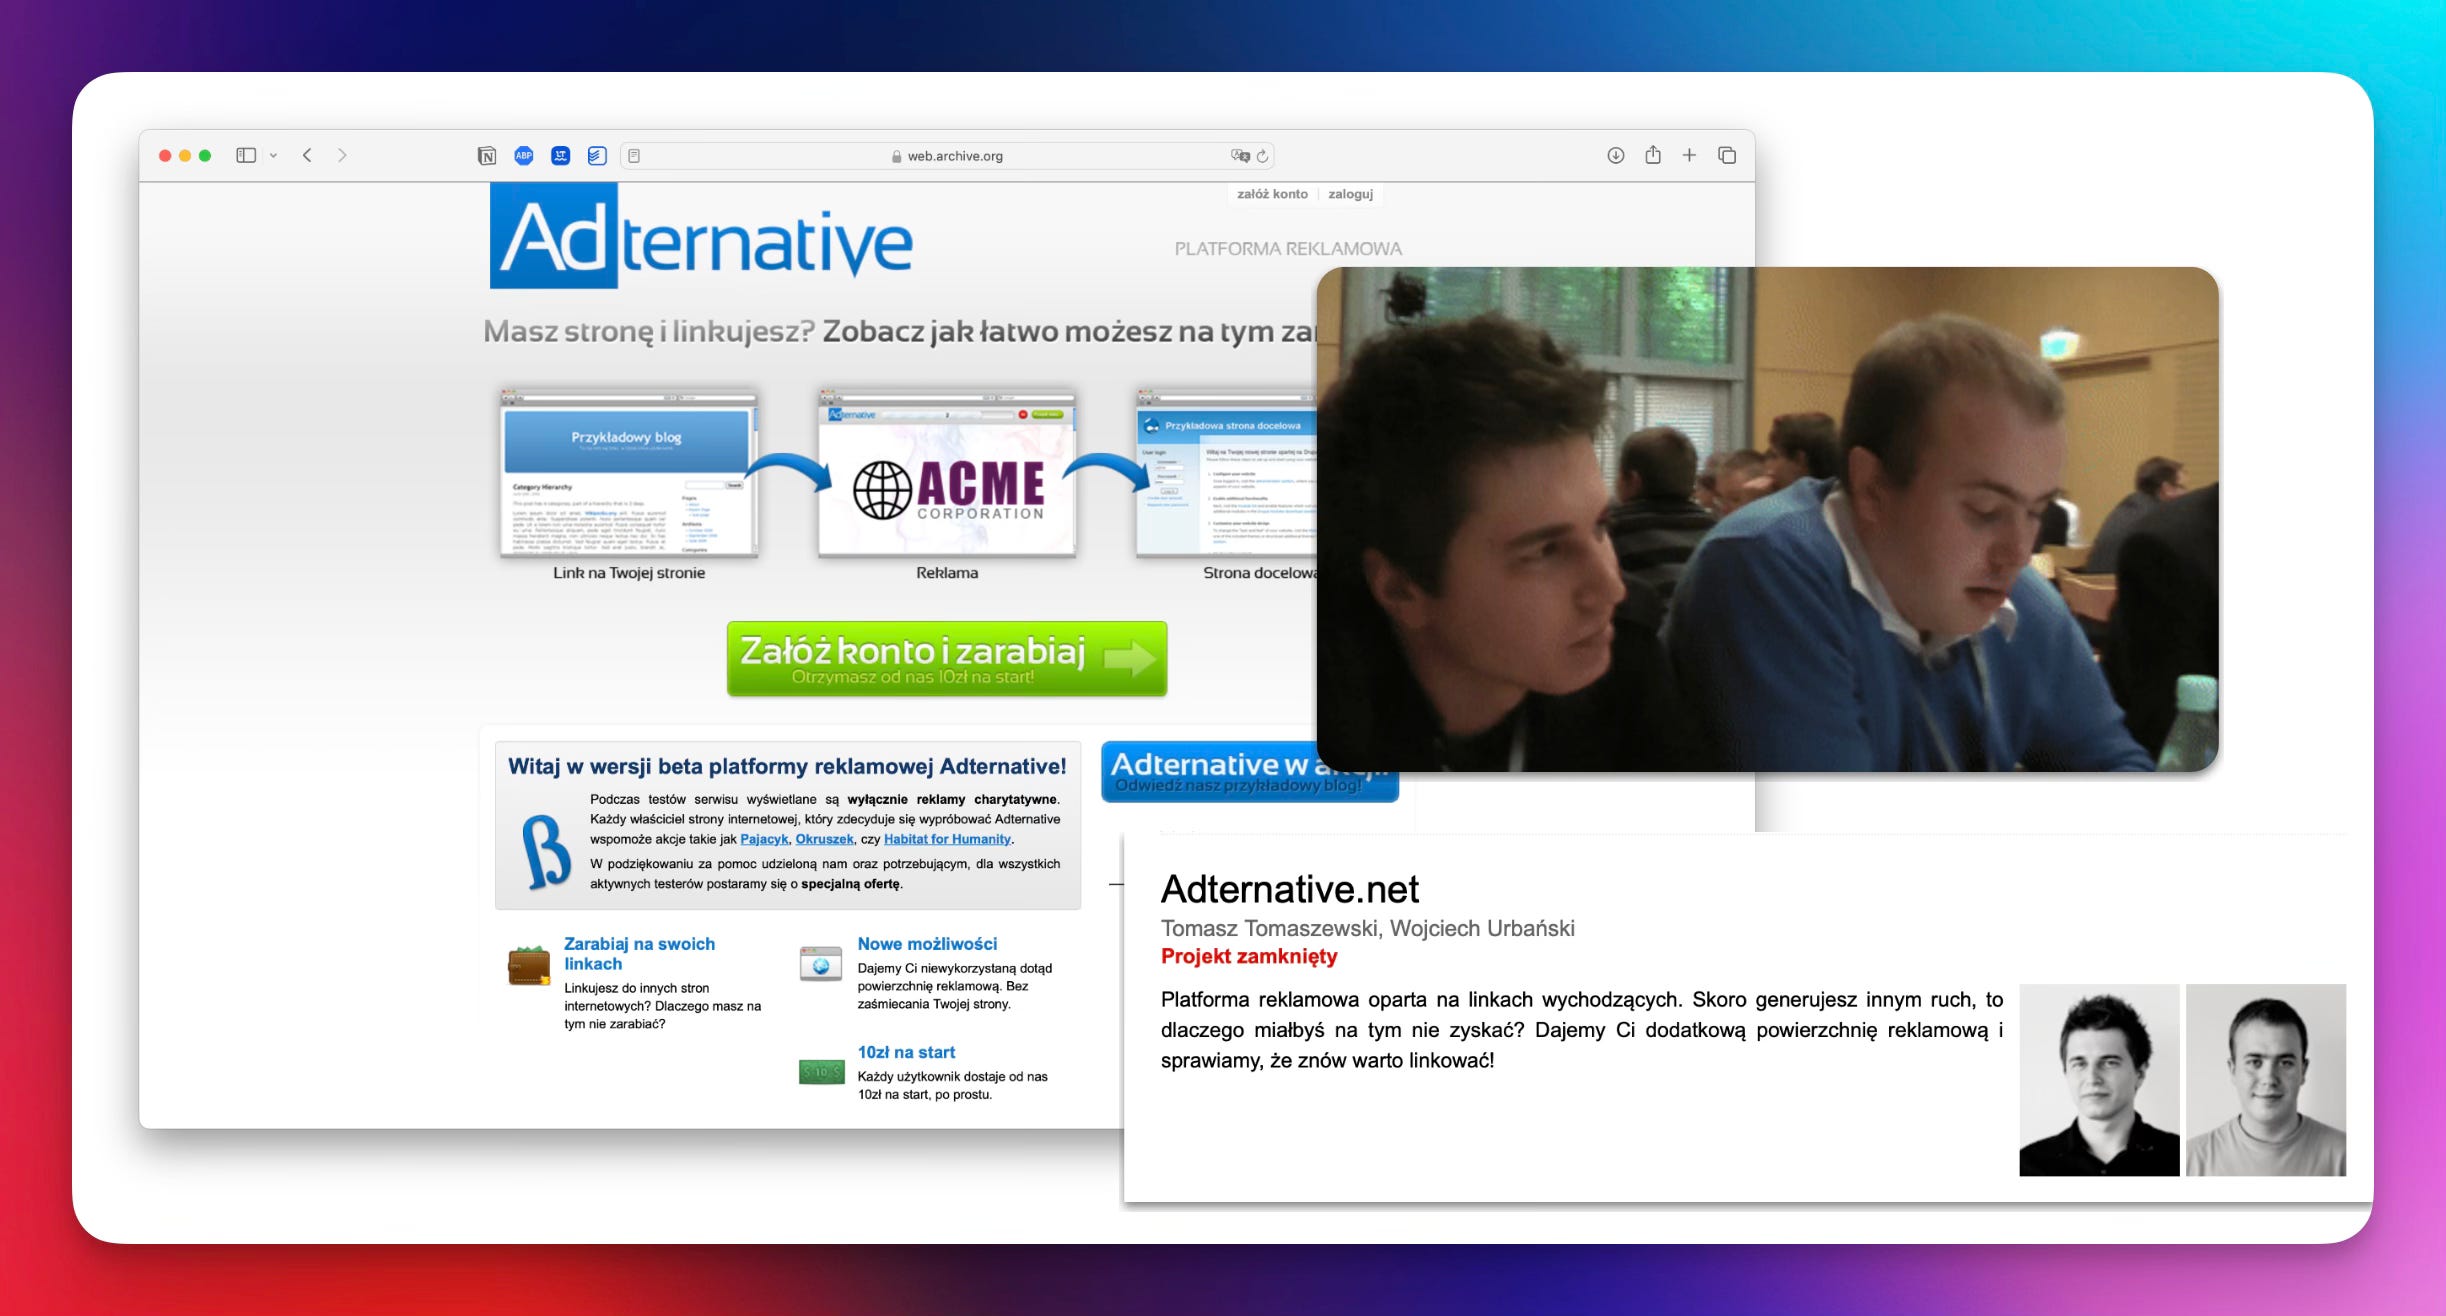Open the Share menu icon

tap(1653, 155)
